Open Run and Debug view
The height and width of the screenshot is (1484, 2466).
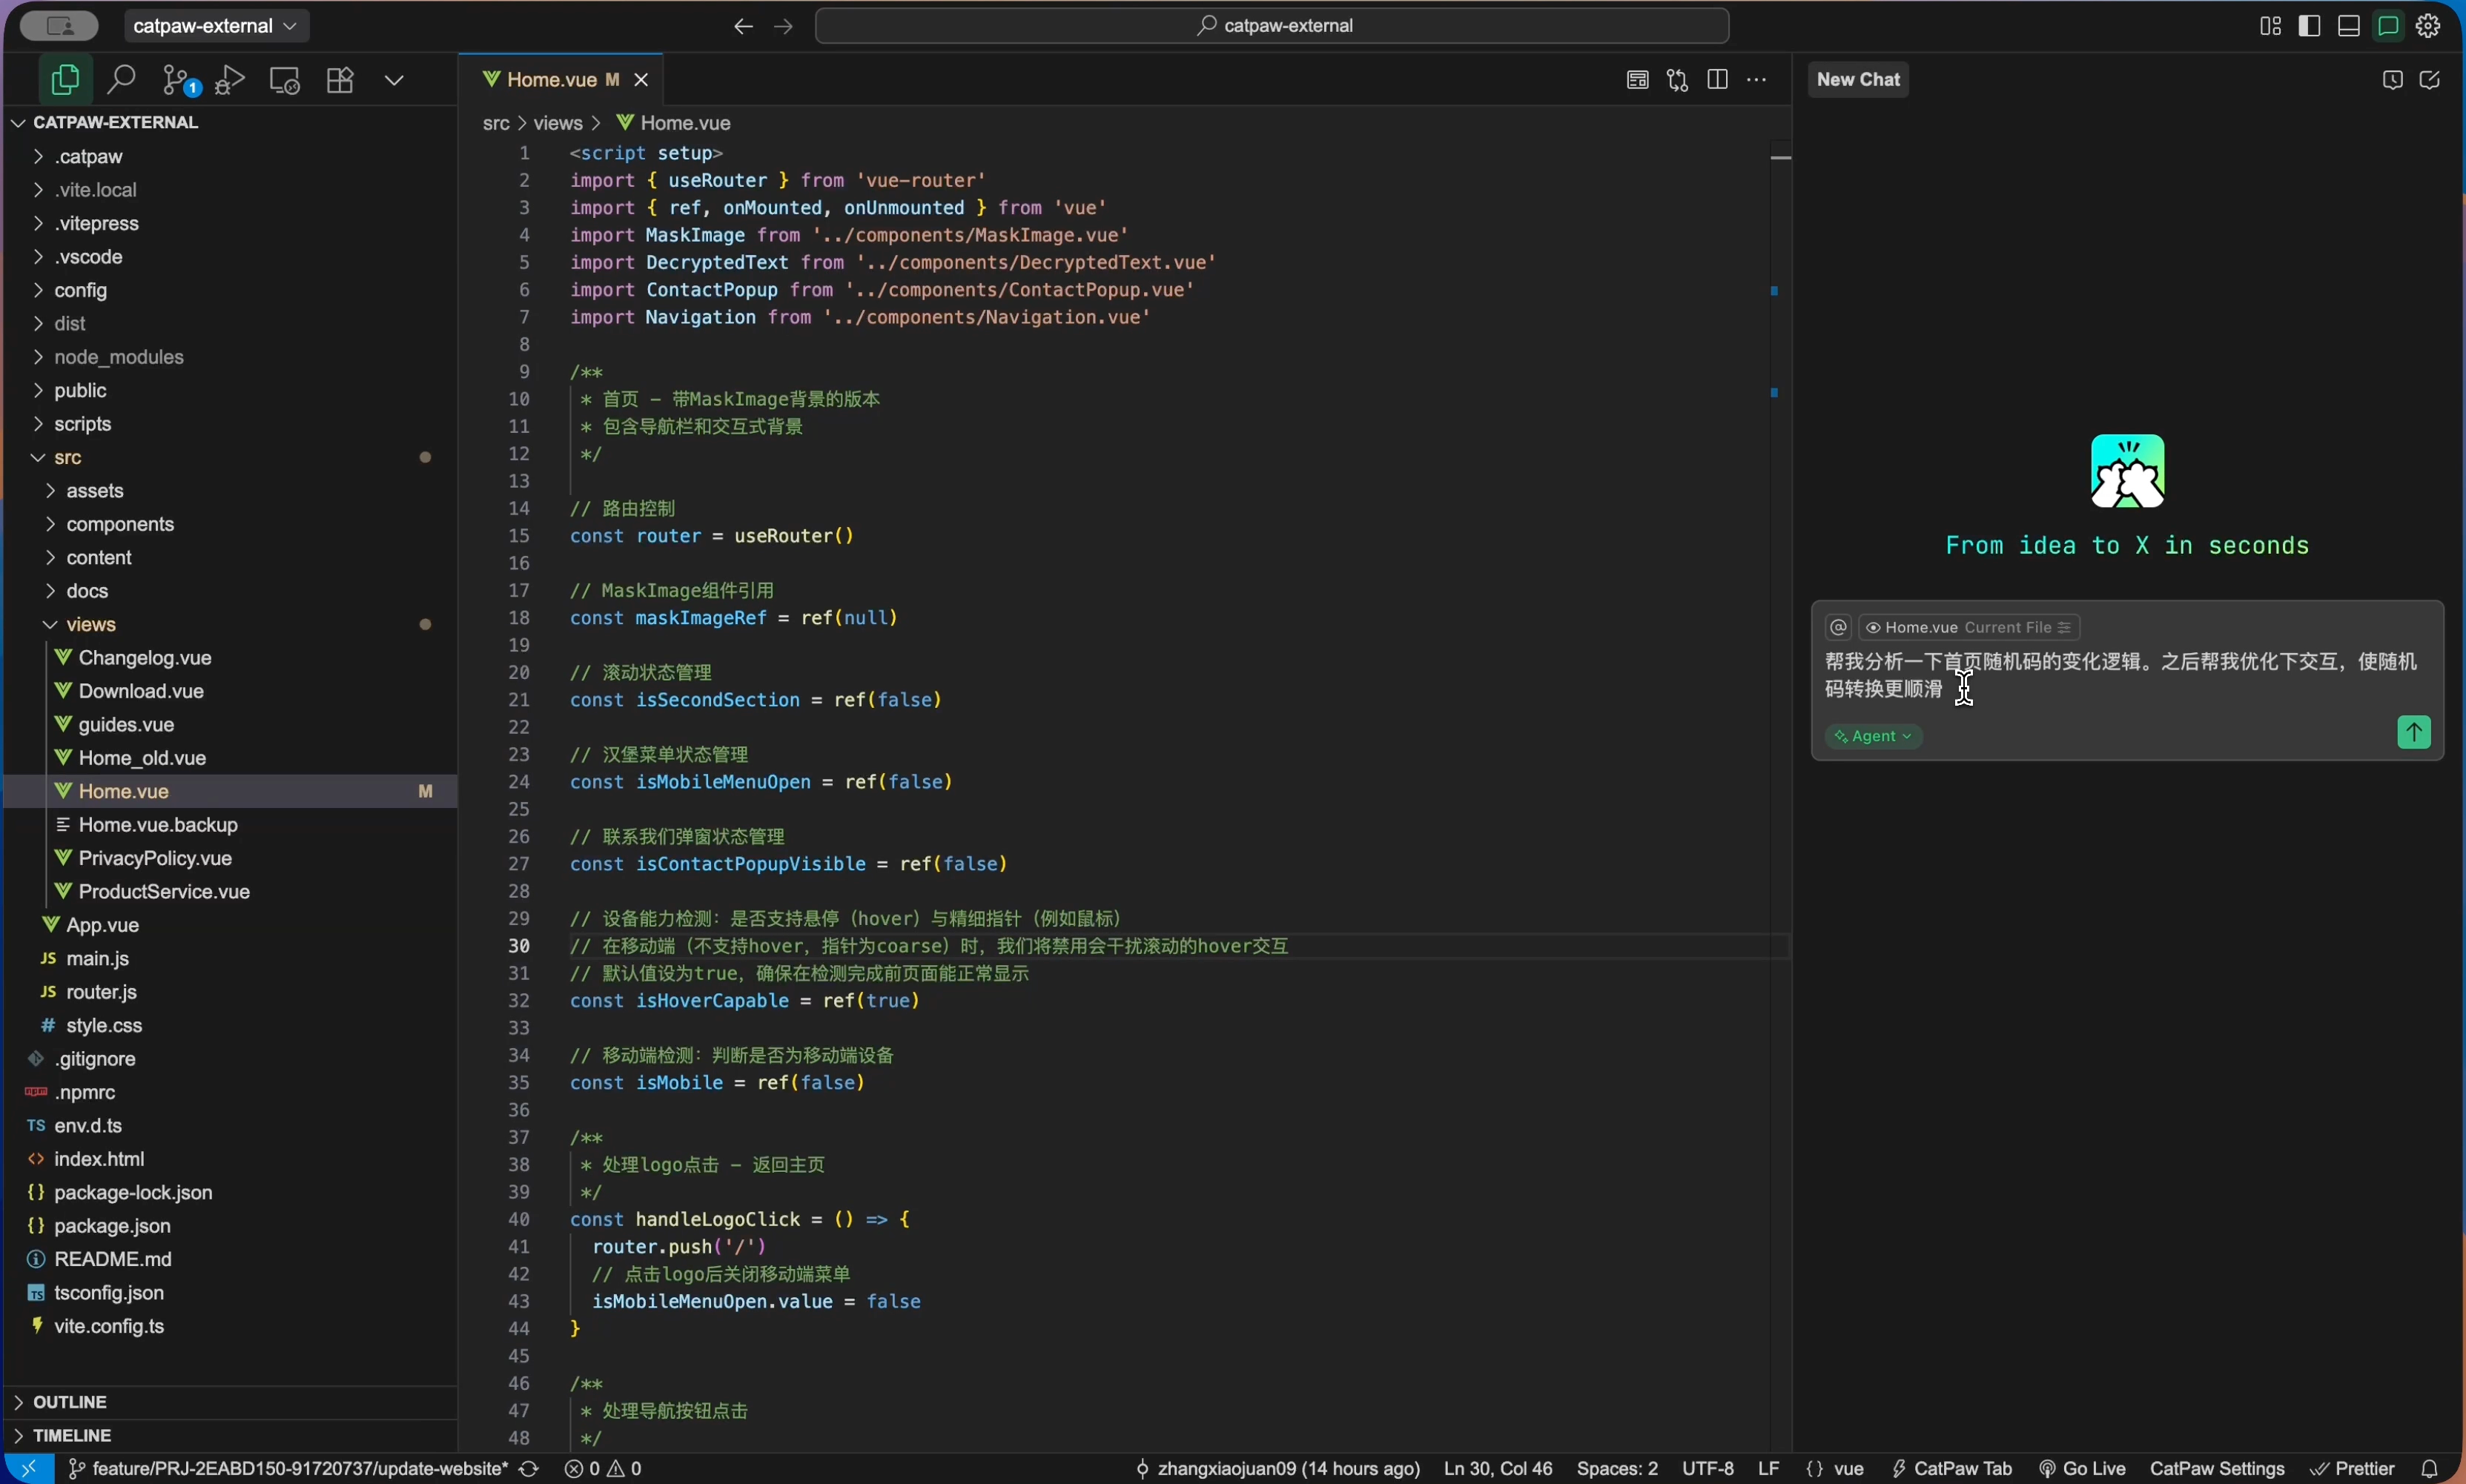click(230, 80)
